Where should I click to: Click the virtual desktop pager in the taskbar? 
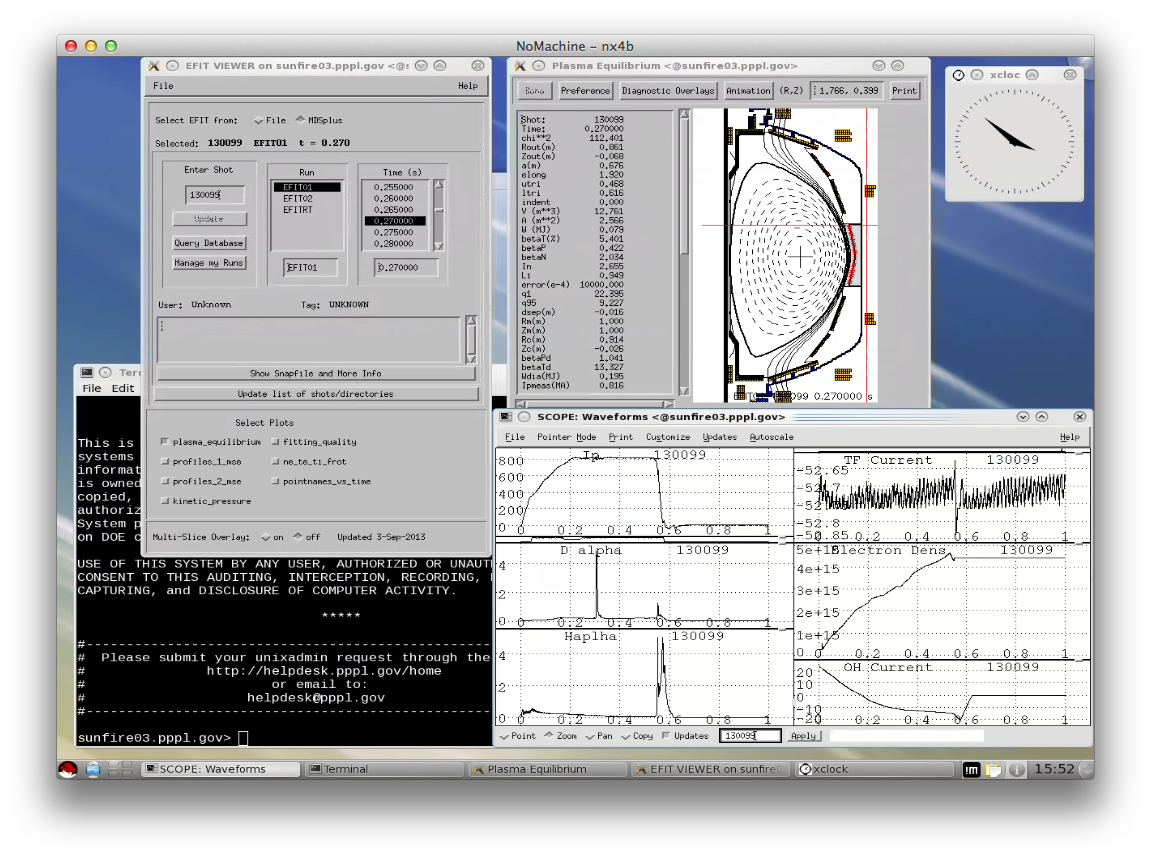(120, 769)
